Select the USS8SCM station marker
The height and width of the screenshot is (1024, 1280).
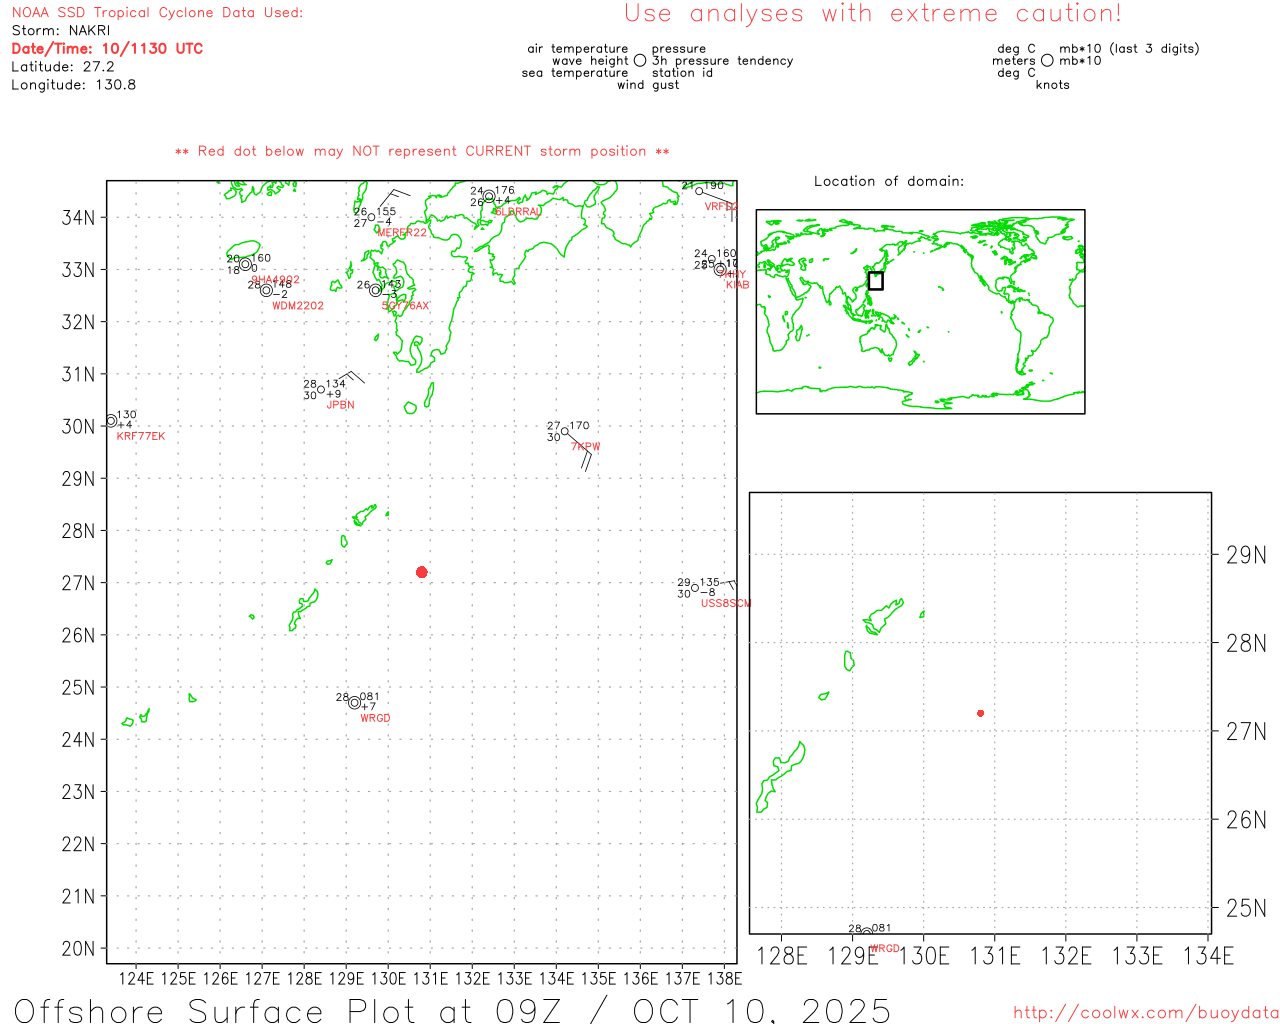(x=695, y=588)
